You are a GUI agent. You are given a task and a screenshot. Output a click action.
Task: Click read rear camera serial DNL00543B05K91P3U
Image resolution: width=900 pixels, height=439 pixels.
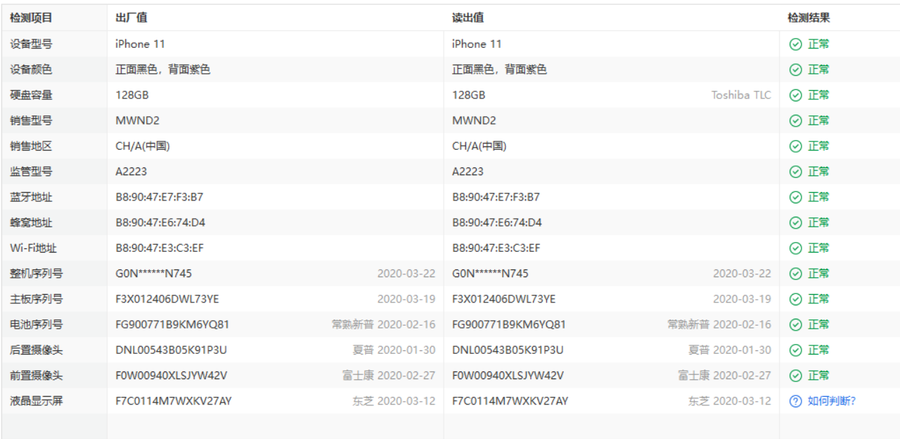tap(507, 350)
